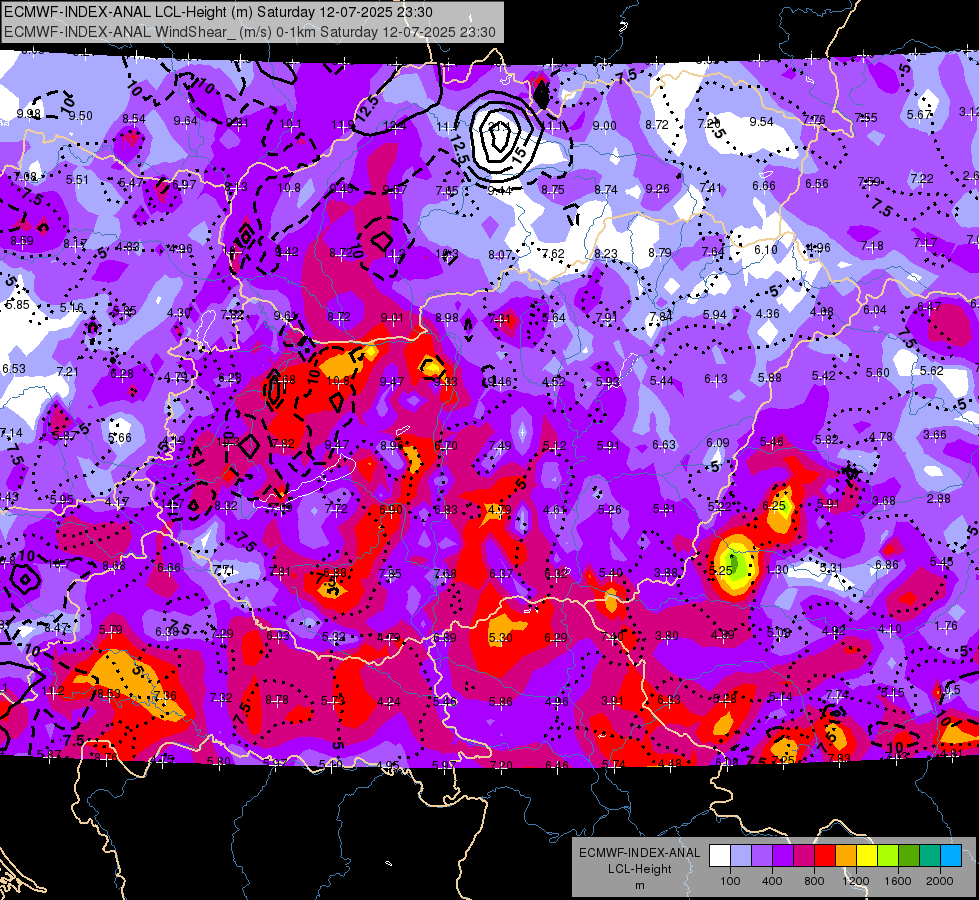Click the wind shear value 6.25
The height and width of the screenshot is (900, 979).
click(x=774, y=505)
